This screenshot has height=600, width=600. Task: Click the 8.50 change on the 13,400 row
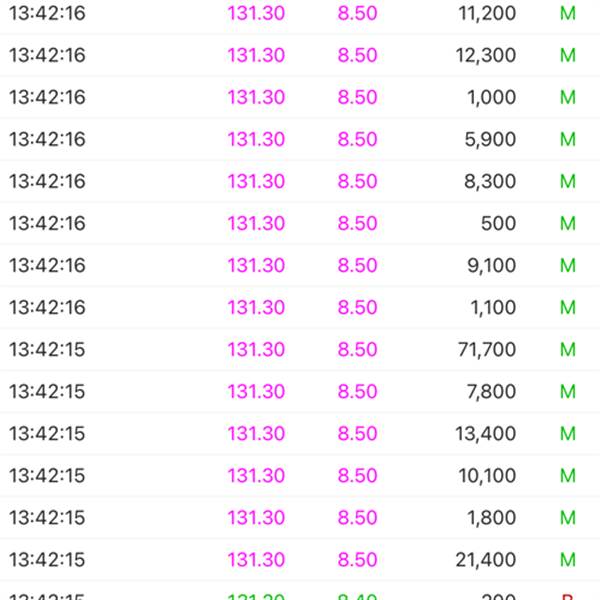point(357,434)
